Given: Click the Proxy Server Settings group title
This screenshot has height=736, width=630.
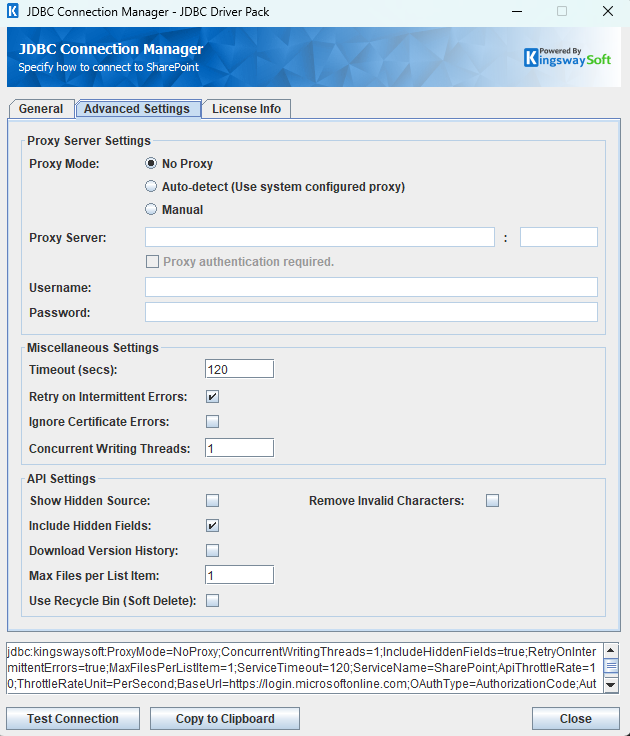Looking at the screenshot, I should coord(89,141).
